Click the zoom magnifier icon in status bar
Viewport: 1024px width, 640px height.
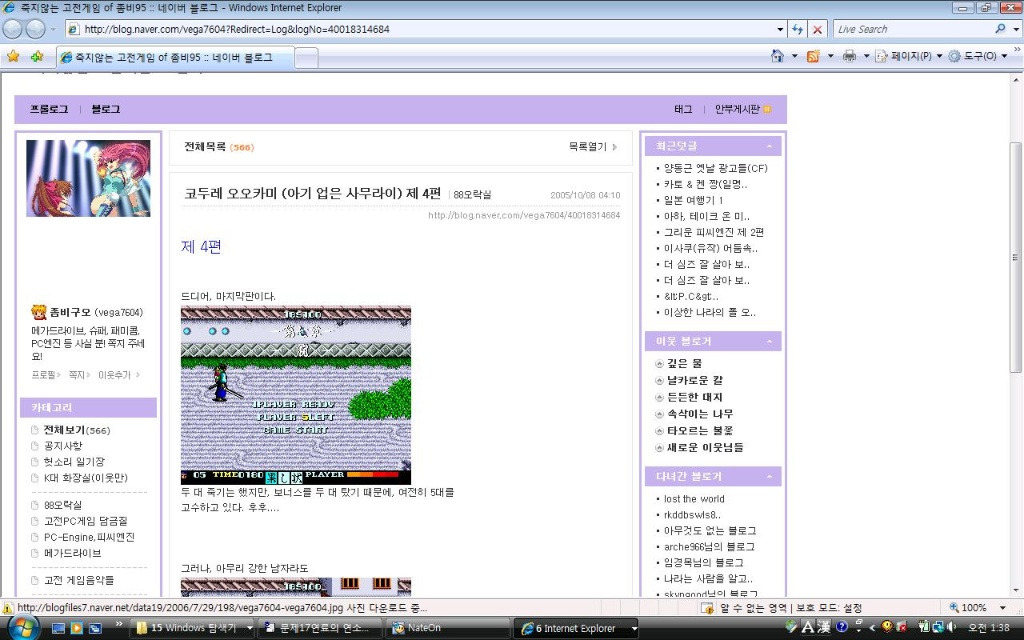(x=954, y=607)
